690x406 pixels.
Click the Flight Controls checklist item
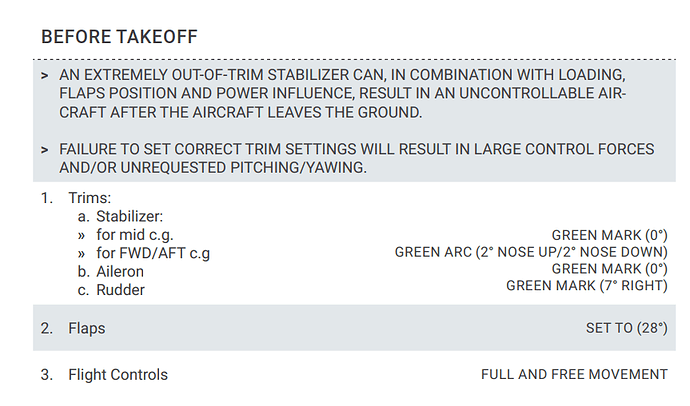click(118, 375)
